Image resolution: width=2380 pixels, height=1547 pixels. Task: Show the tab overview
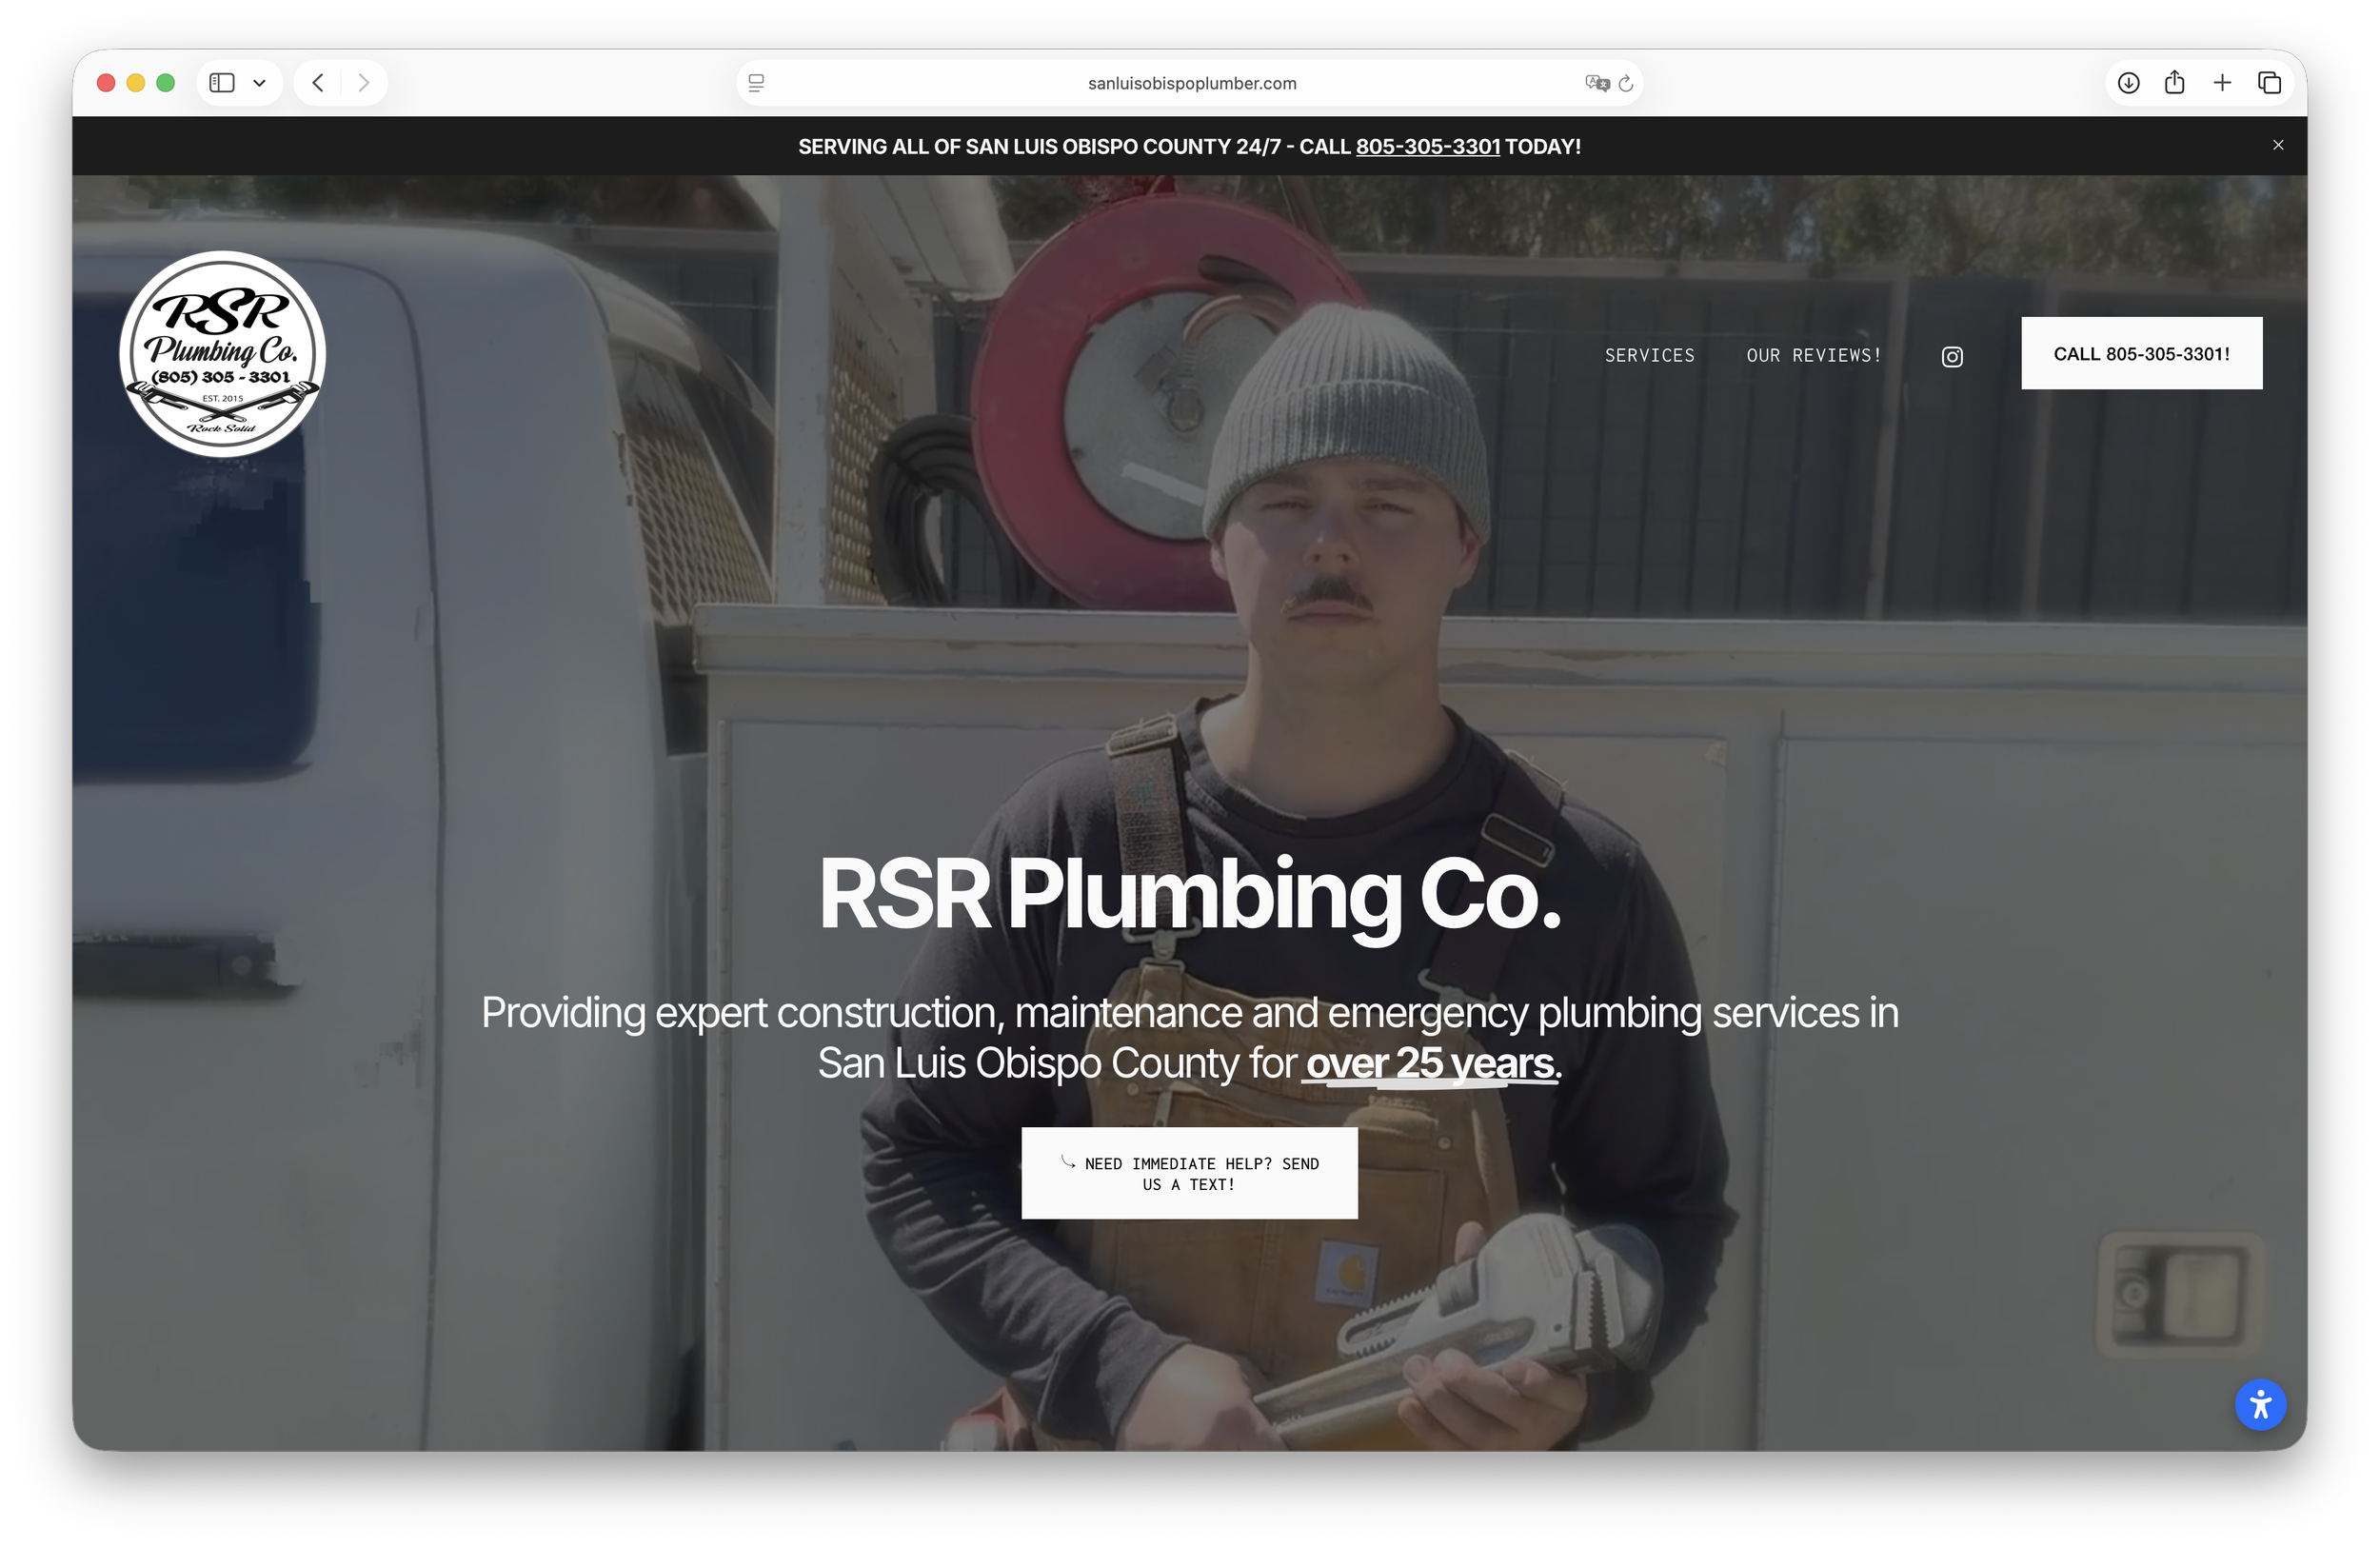[2269, 83]
